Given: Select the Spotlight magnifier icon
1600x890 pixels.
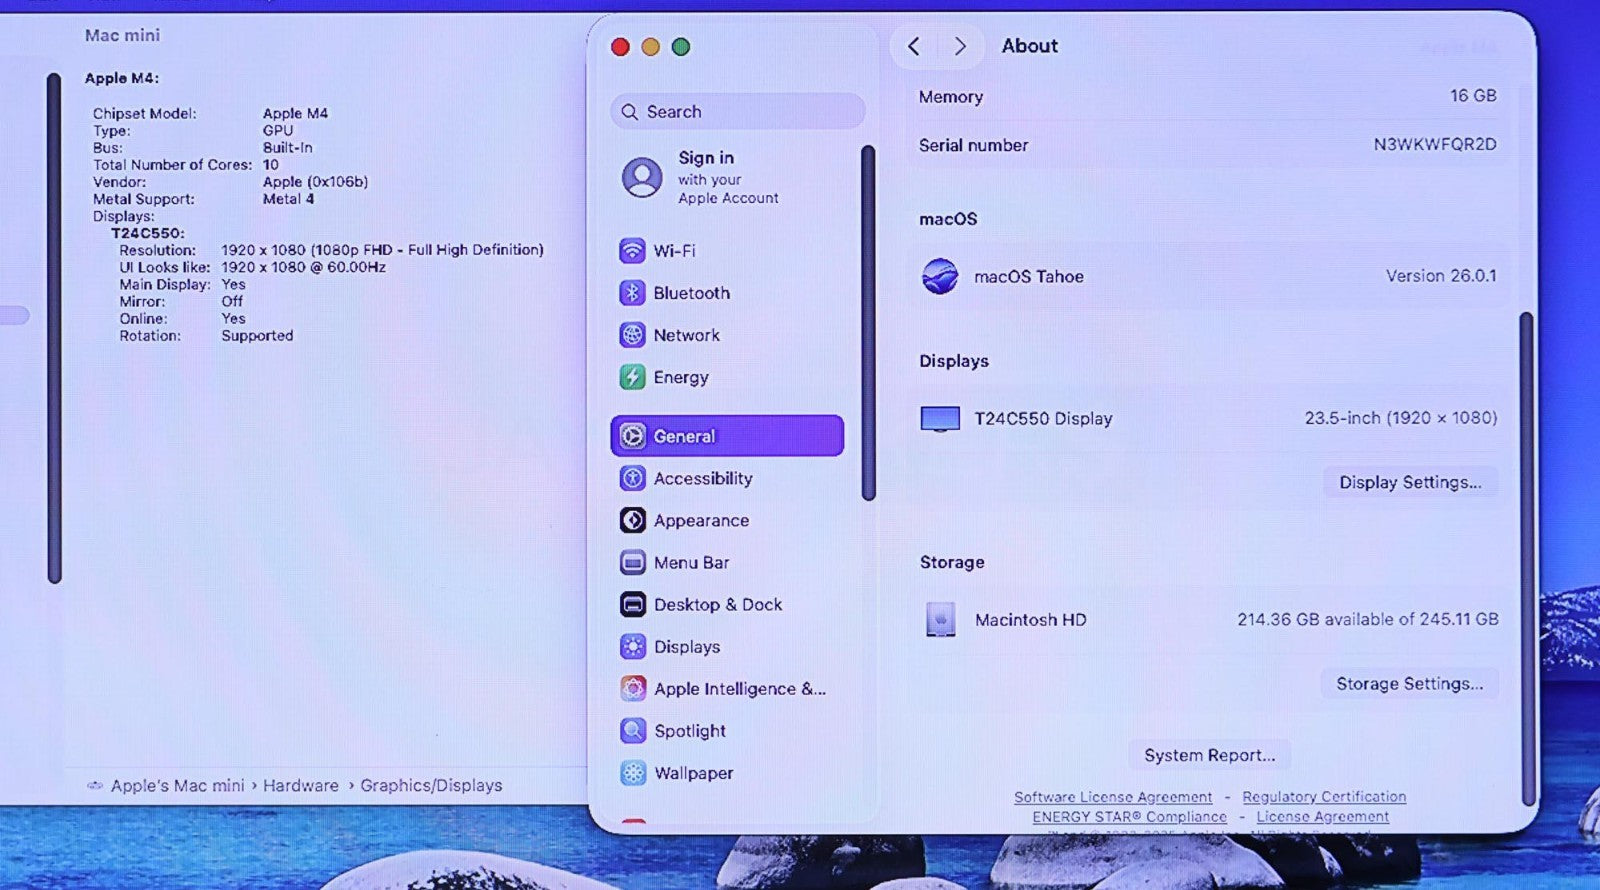Looking at the screenshot, I should click(x=632, y=731).
